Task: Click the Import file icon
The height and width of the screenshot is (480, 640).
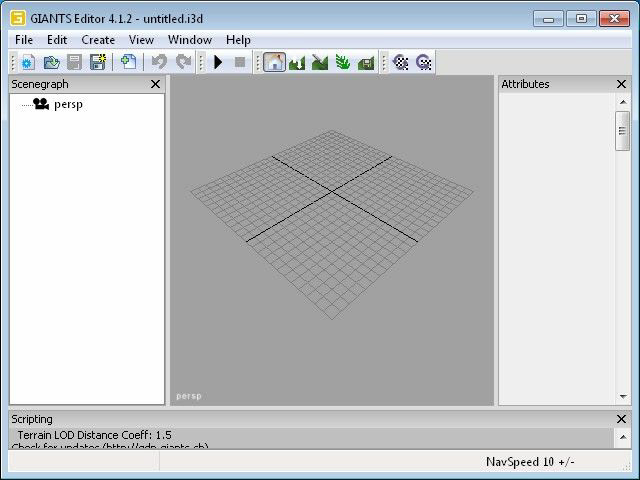Action: 128,62
